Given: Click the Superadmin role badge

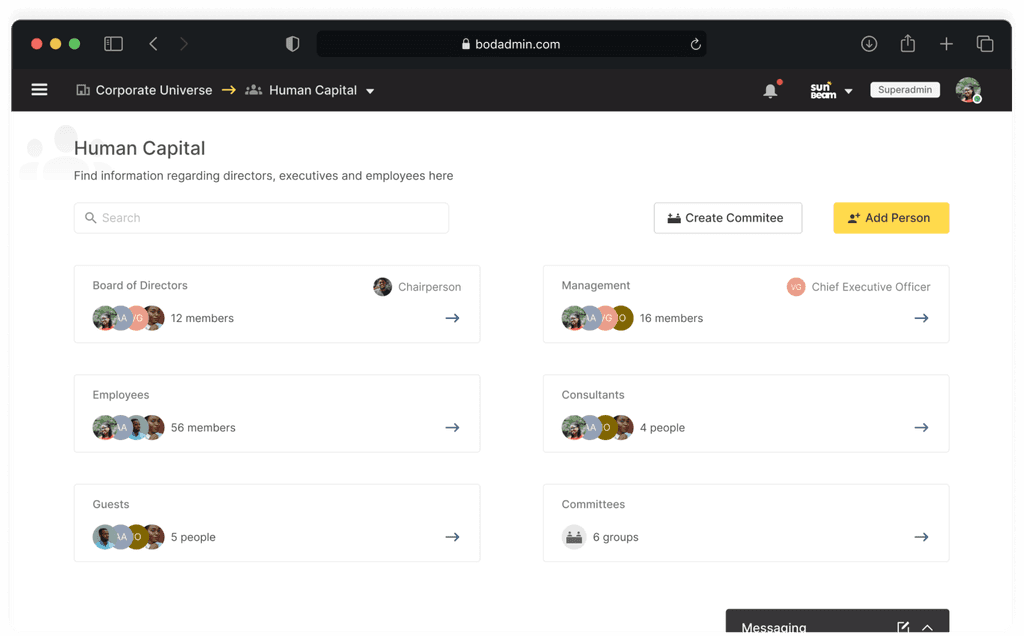Looking at the screenshot, I should pyautogui.click(x=904, y=90).
